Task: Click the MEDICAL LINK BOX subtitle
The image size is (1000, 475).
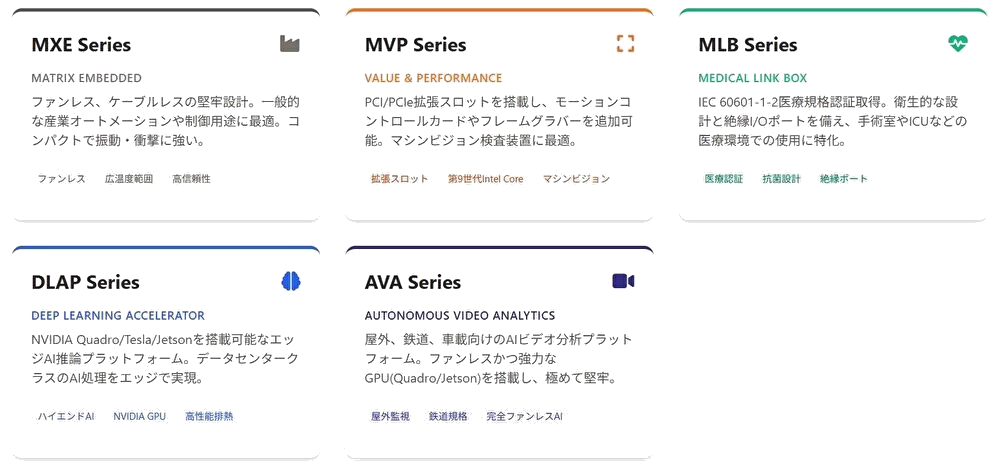Action: point(752,78)
